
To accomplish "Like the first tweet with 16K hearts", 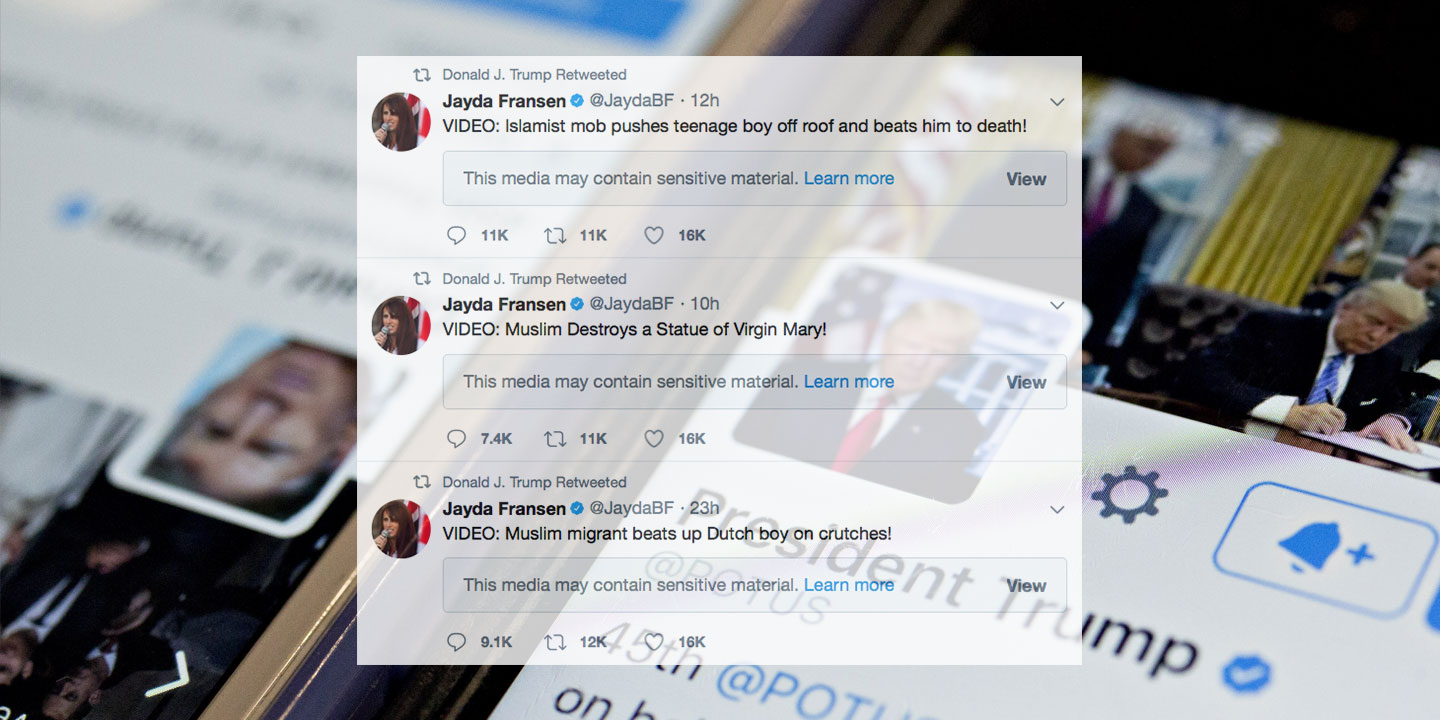I will (x=653, y=235).
